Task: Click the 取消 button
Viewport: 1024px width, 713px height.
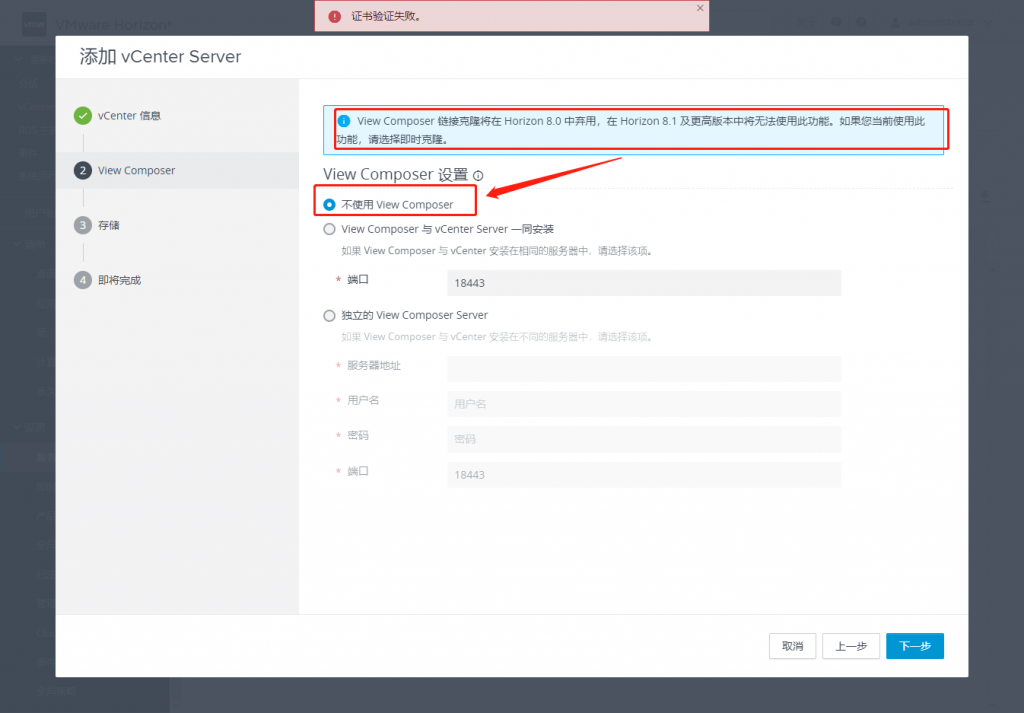Action: pyautogui.click(x=792, y=646)
